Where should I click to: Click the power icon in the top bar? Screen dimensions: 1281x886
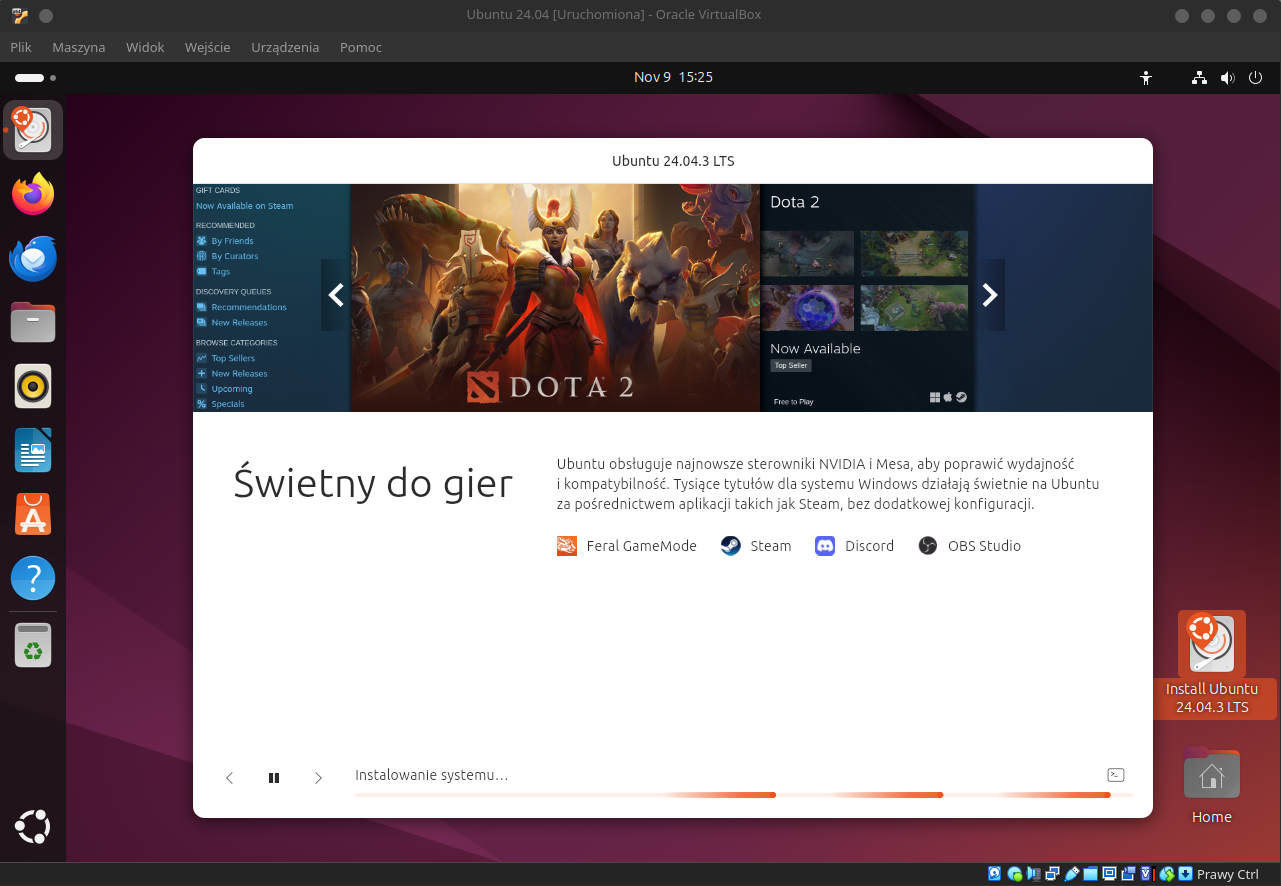pos(1255,77)
